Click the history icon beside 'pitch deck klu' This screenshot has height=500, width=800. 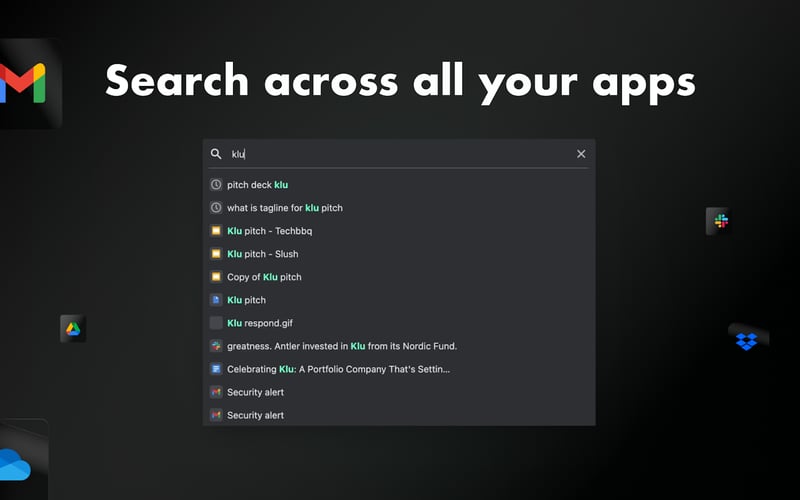(216, 185)
